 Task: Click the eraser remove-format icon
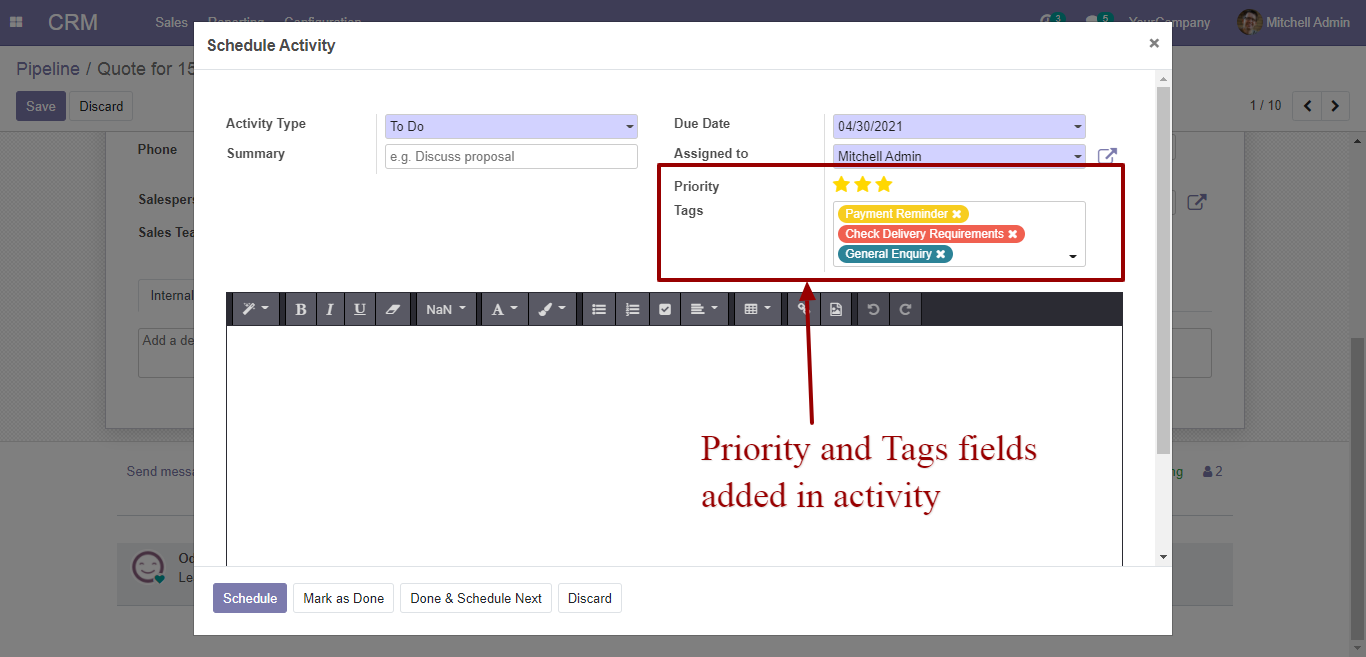click(392, 310)
